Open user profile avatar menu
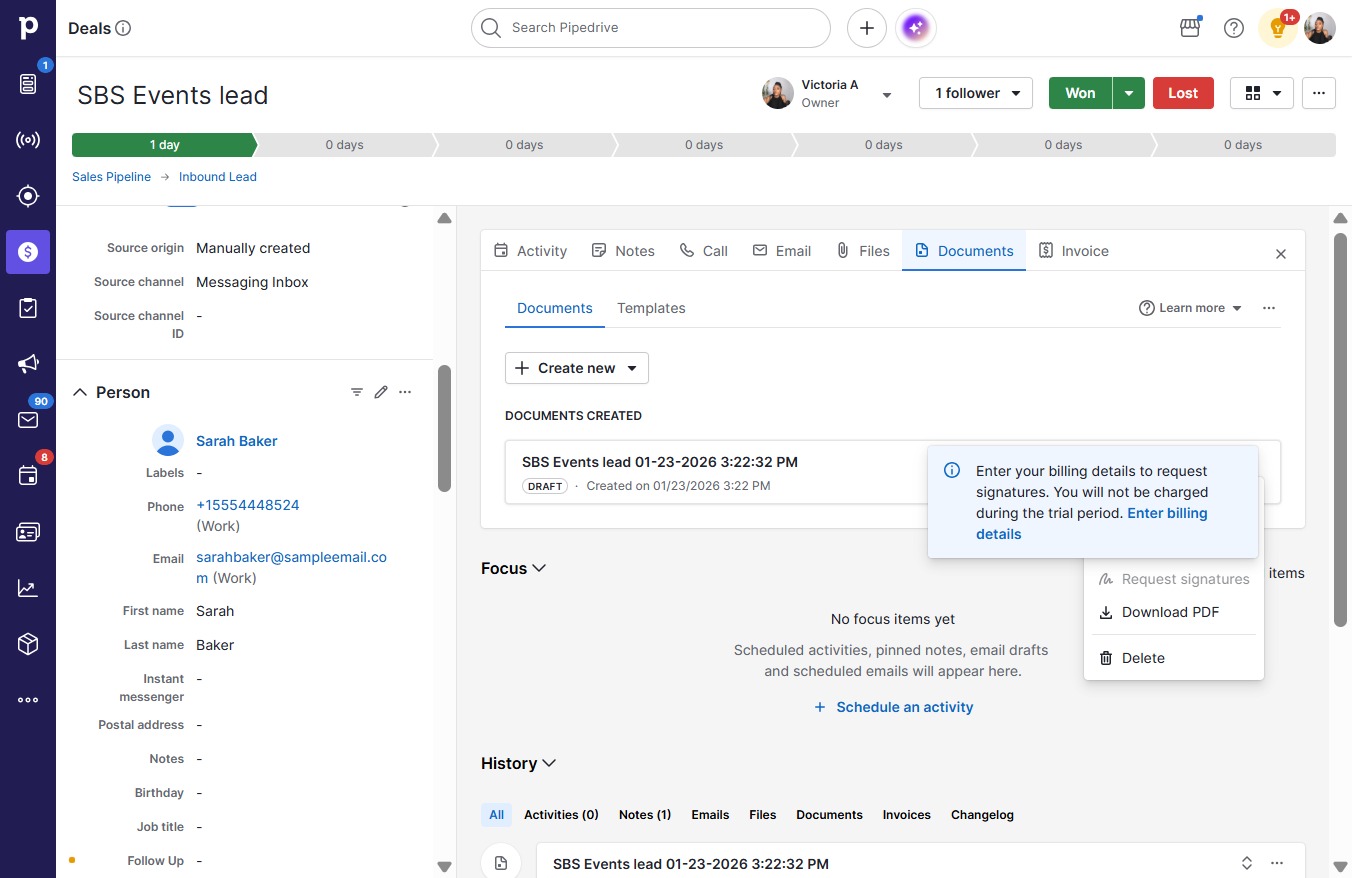The height and width of the screenshot is (878, 1352). [1320, 28]
